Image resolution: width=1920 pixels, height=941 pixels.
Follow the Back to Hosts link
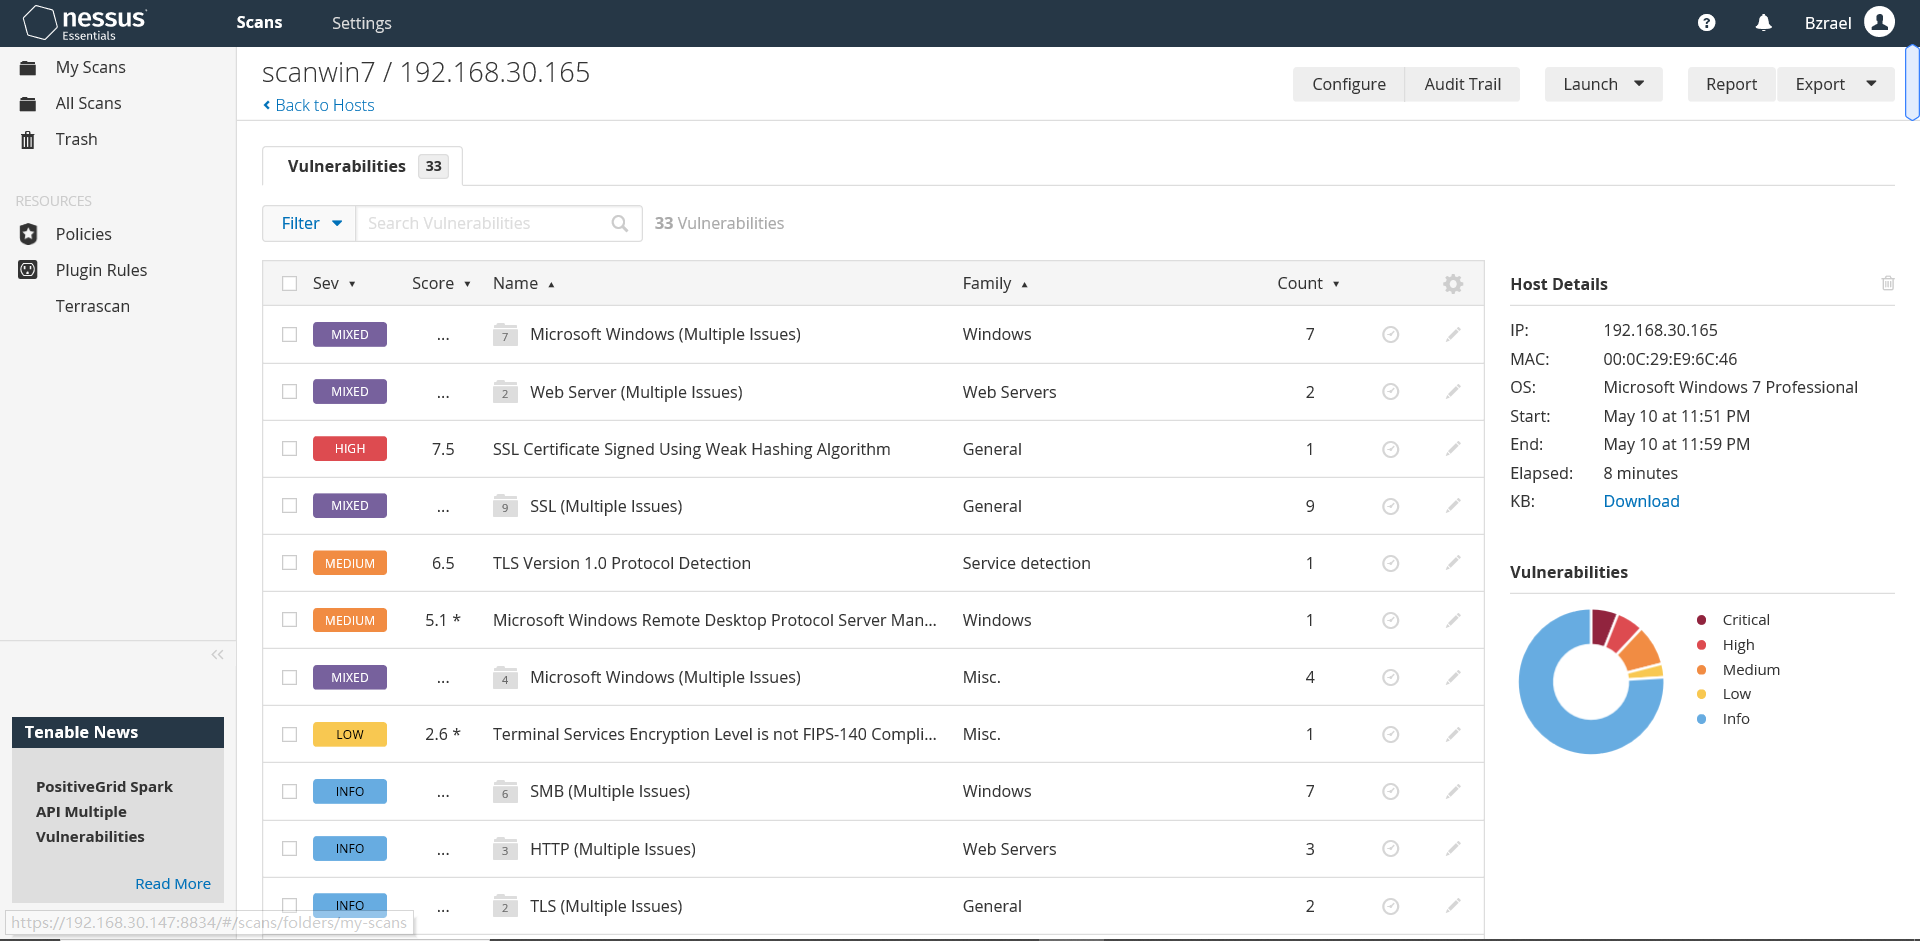coord(318,105)
